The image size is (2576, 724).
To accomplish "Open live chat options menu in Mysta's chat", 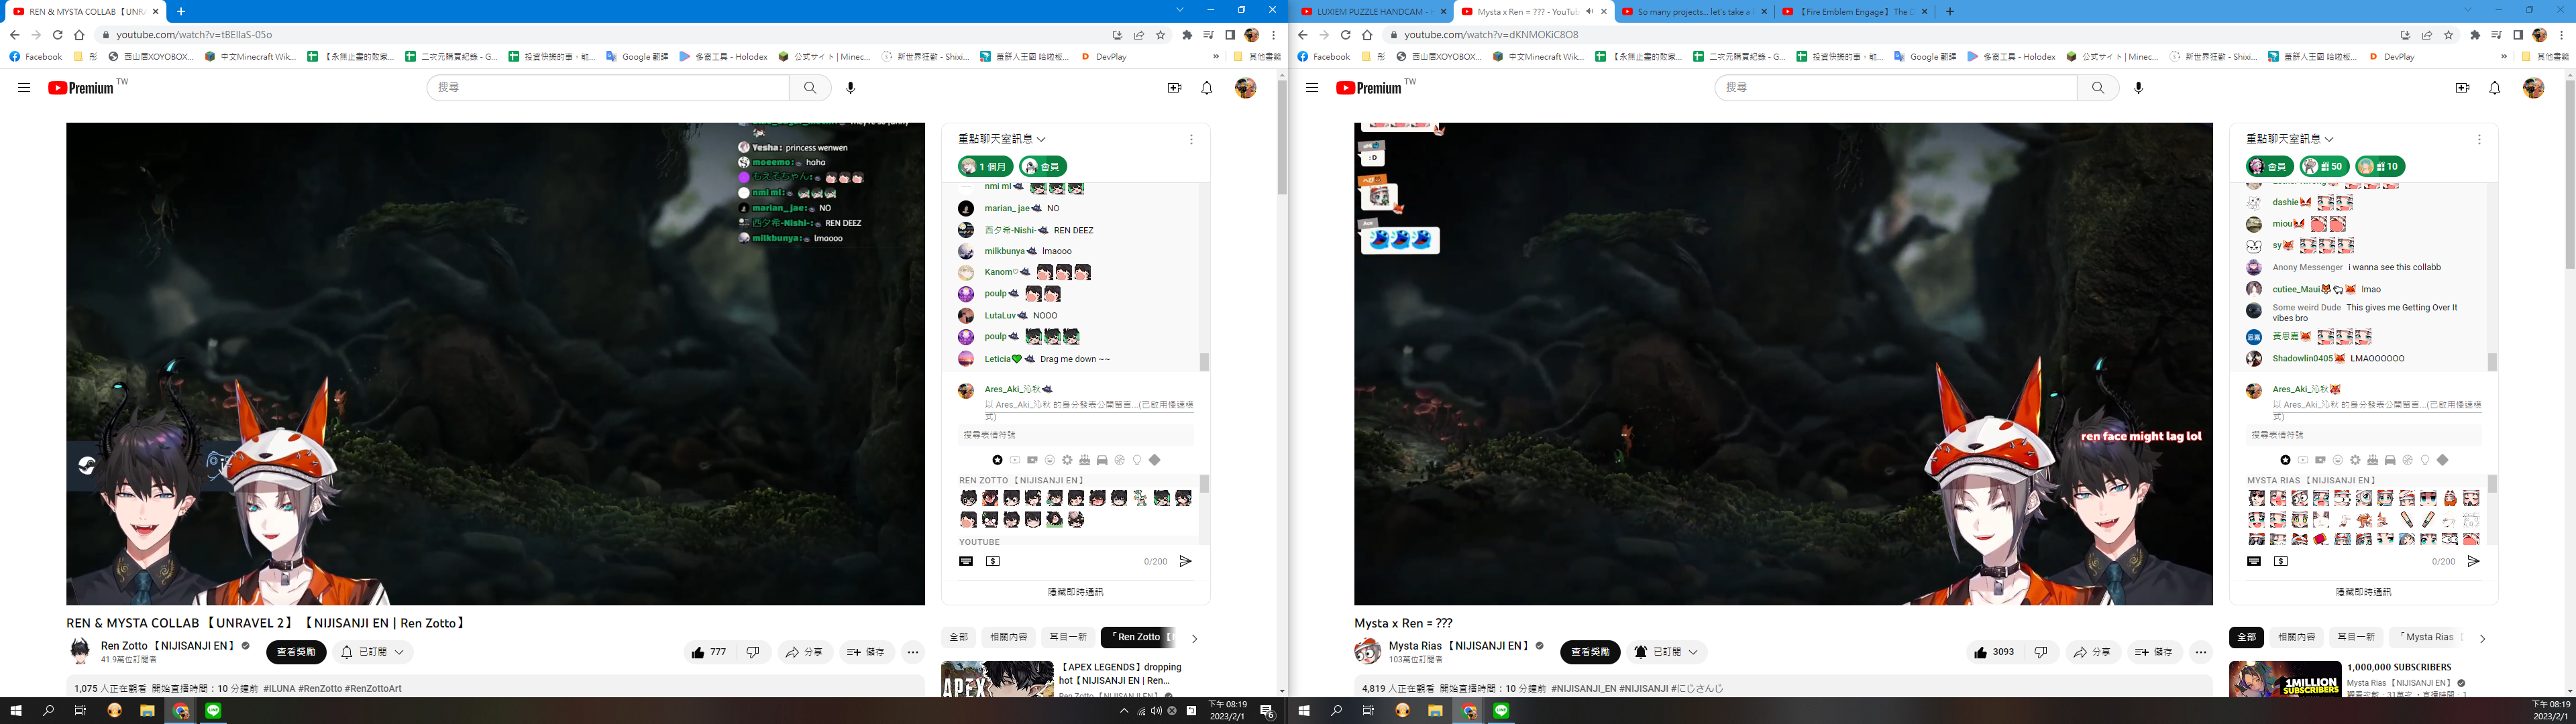I will (x=2479, y=140).
